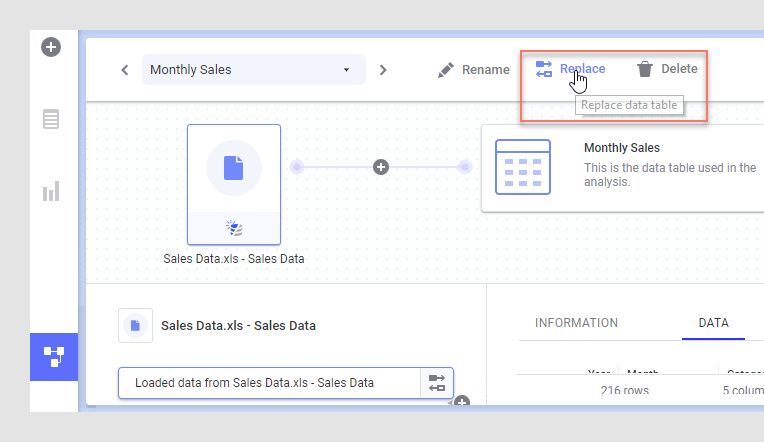The width and height of the screenshot is (764, 442).
Task: Click the small icon at bottom of source node
Action: (x=233, y=228)
